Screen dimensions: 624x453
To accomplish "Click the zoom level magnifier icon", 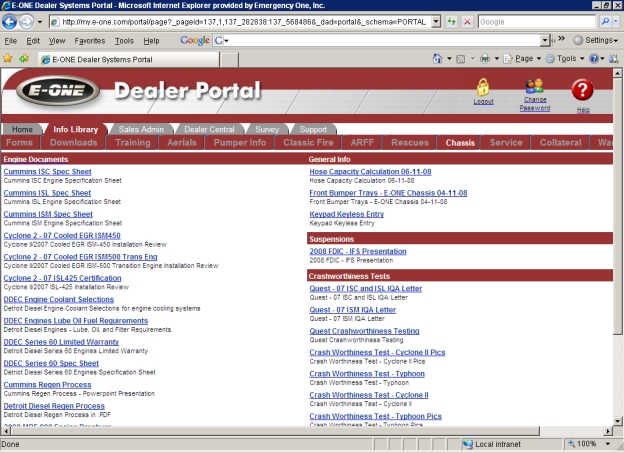I will pos(571,443).
